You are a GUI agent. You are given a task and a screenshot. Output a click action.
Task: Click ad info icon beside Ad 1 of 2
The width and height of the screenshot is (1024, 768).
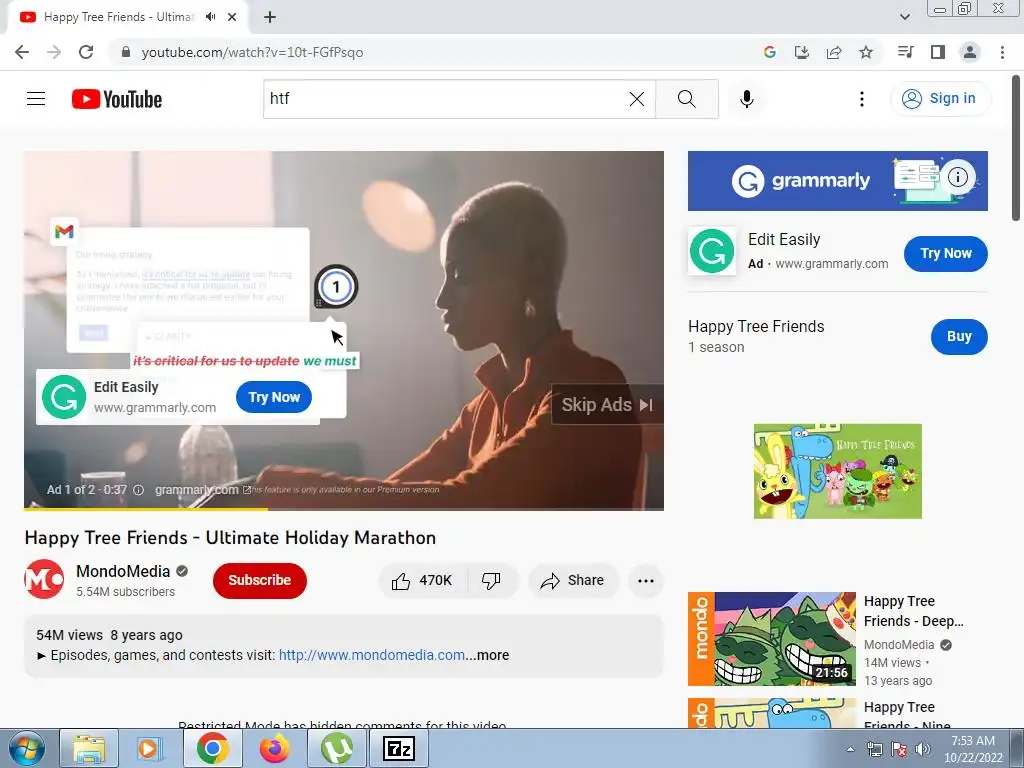pos(138,490)
